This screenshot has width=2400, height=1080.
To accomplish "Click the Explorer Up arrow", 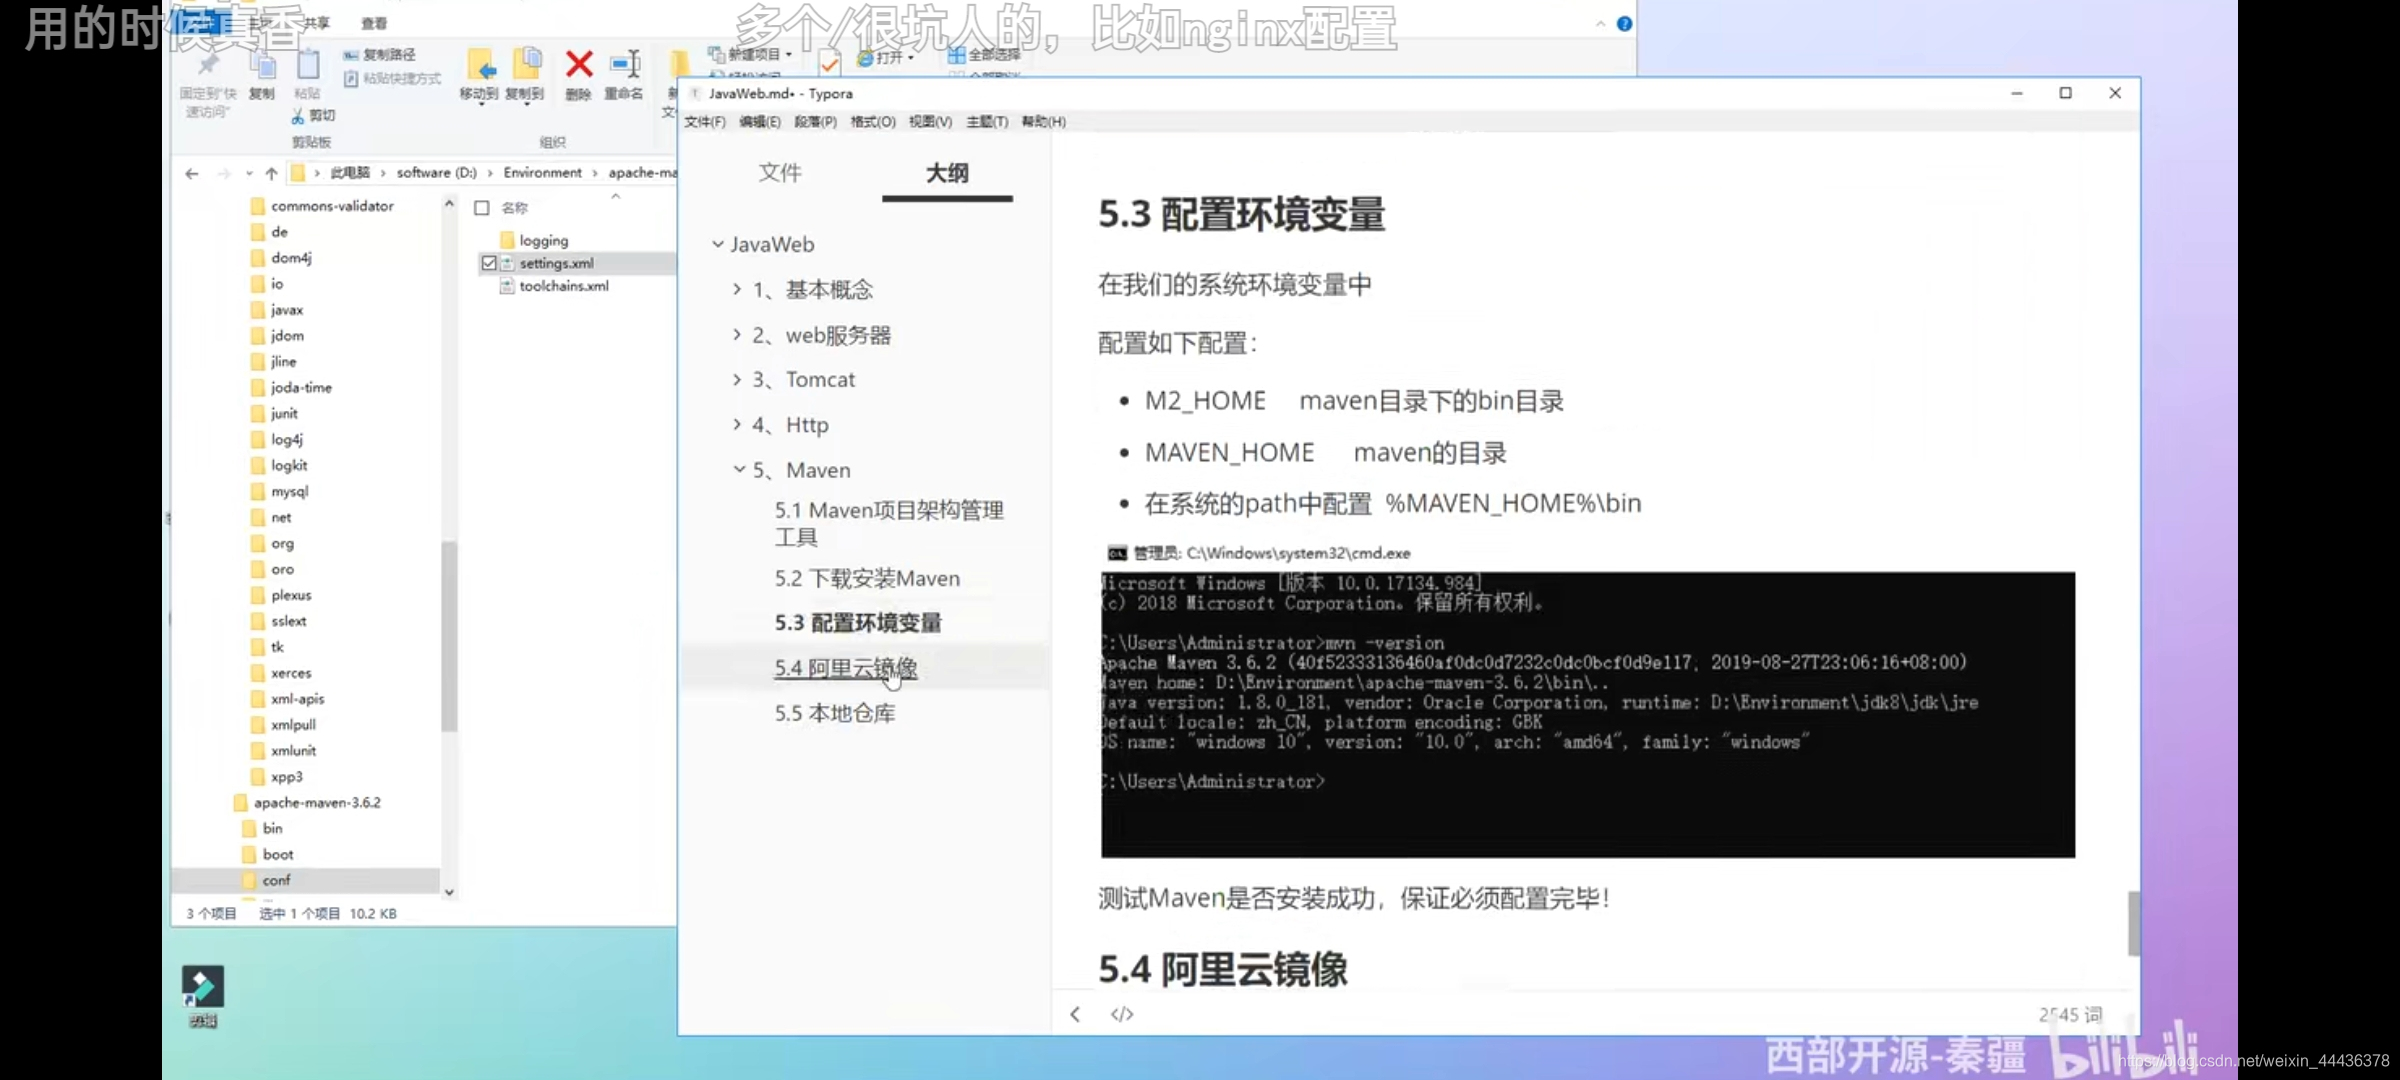I will coord(271,174).
